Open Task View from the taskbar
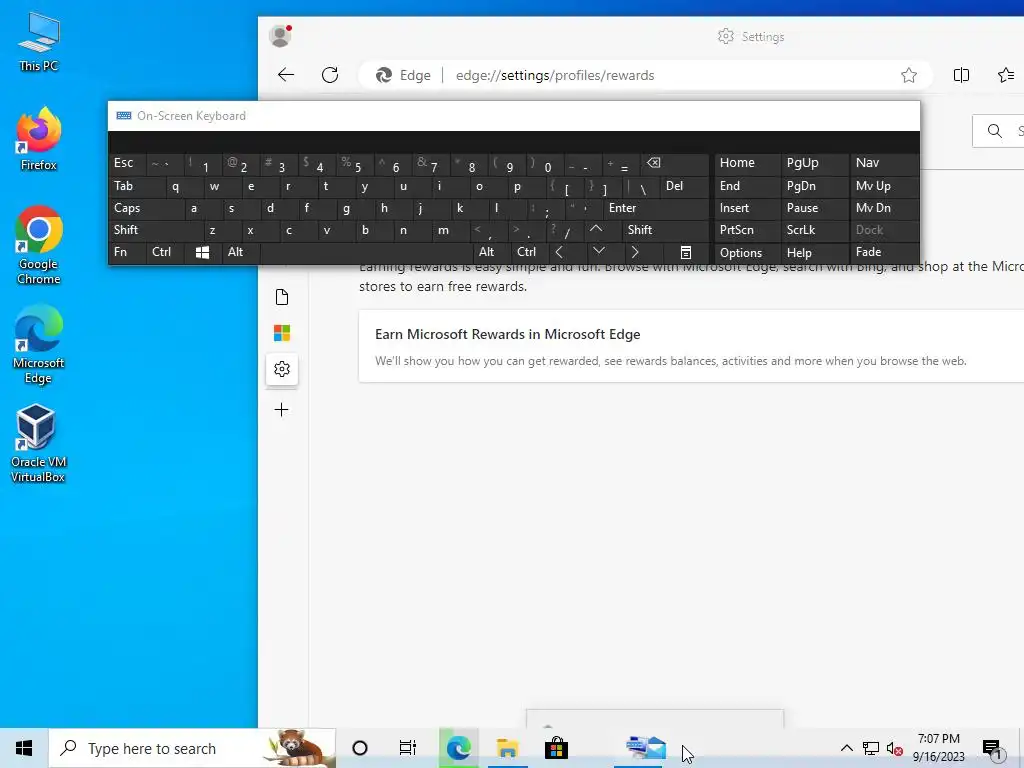The width and height of the screenshot is (1024, 768). (x=408, y=748)
